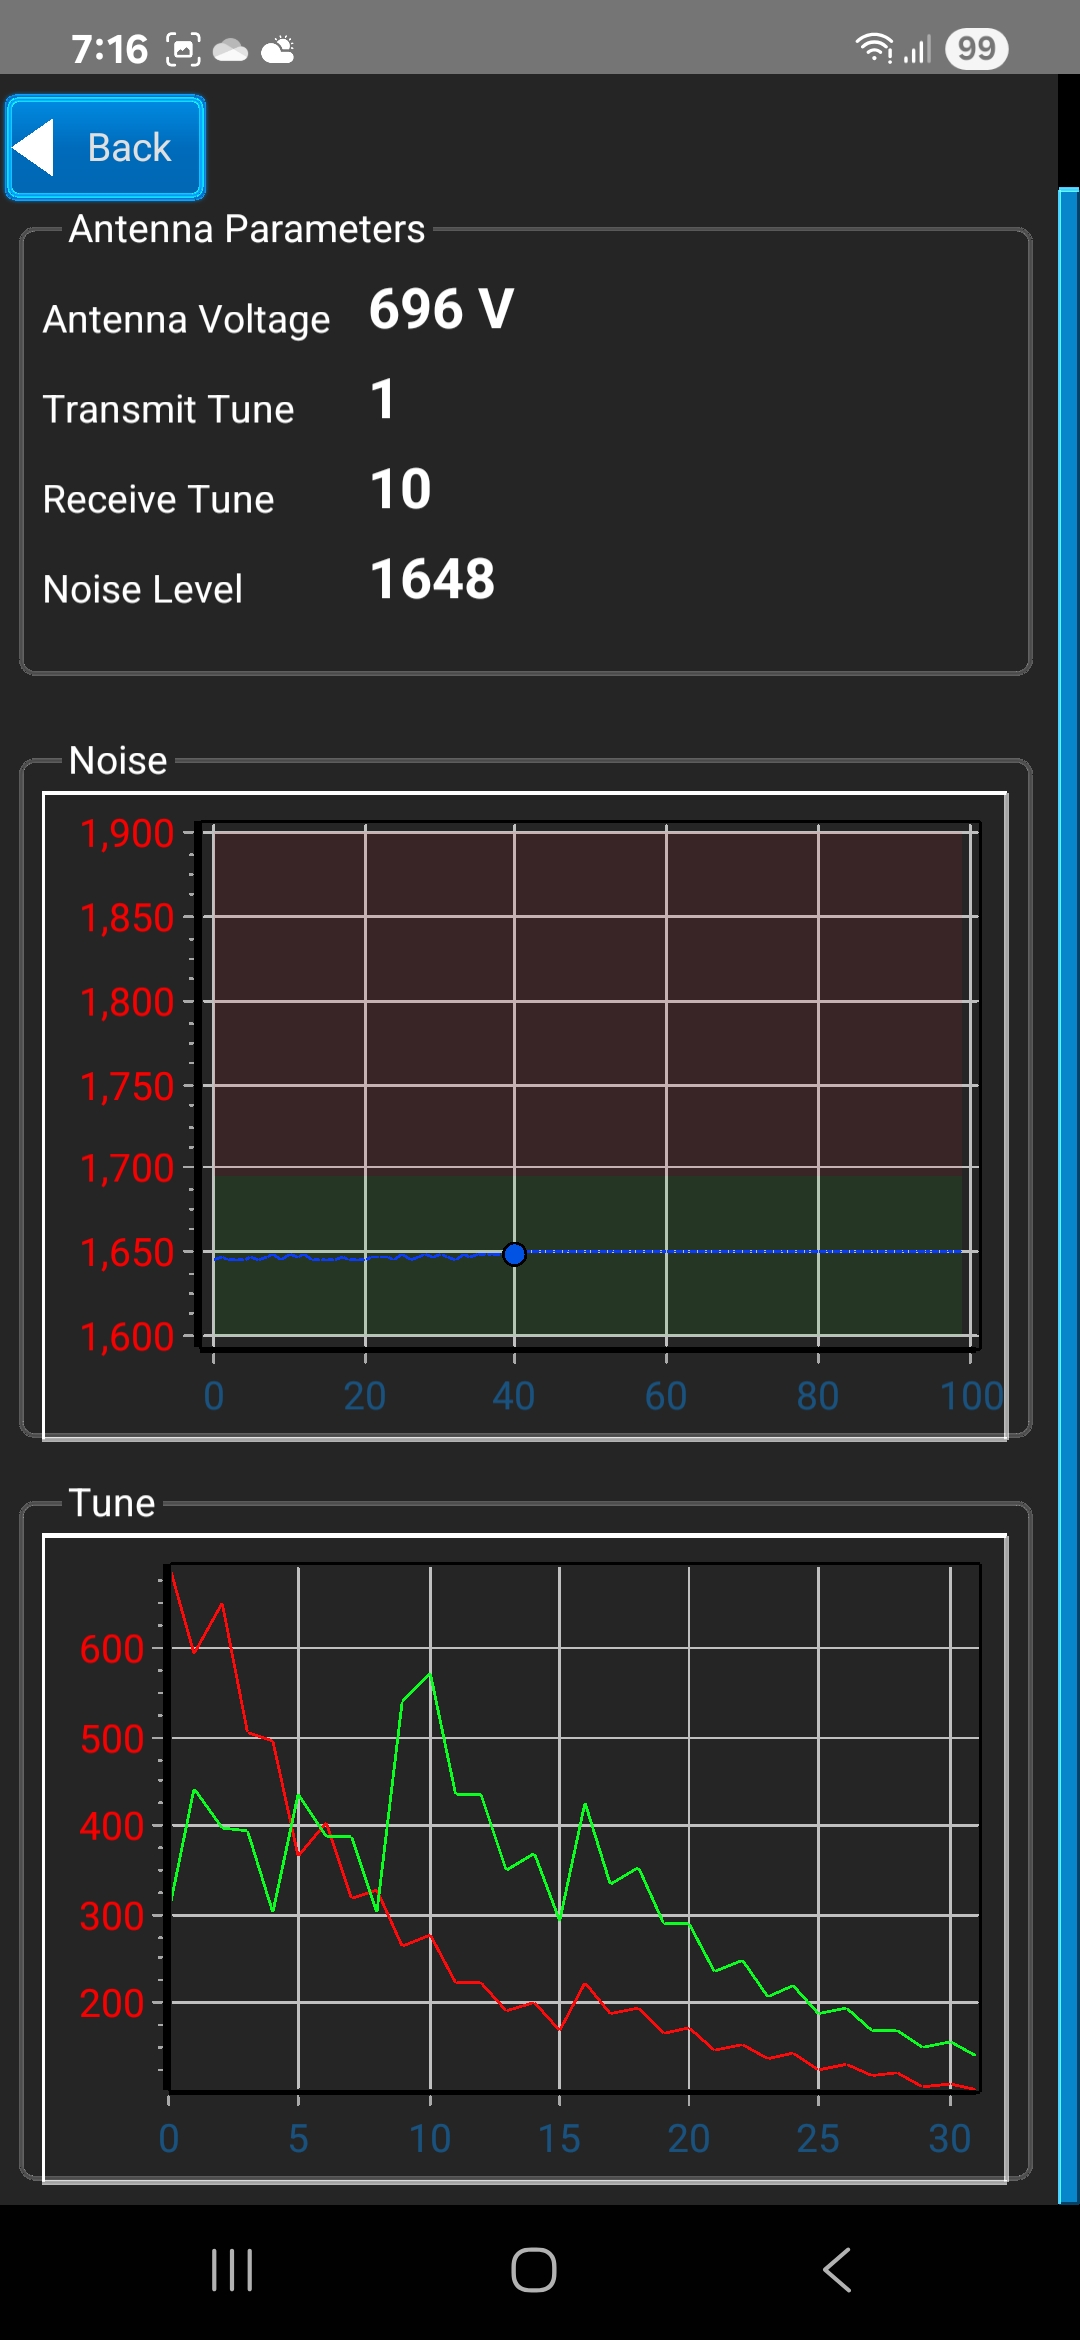Tap the Android home button icon
The image size is (1080, 2340).
tap(534, 2270)
